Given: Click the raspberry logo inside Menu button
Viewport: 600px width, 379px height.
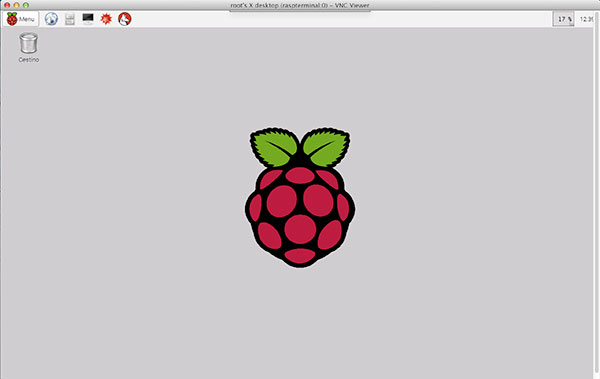Looking at the screenshot, I should [x=12, y=19].
